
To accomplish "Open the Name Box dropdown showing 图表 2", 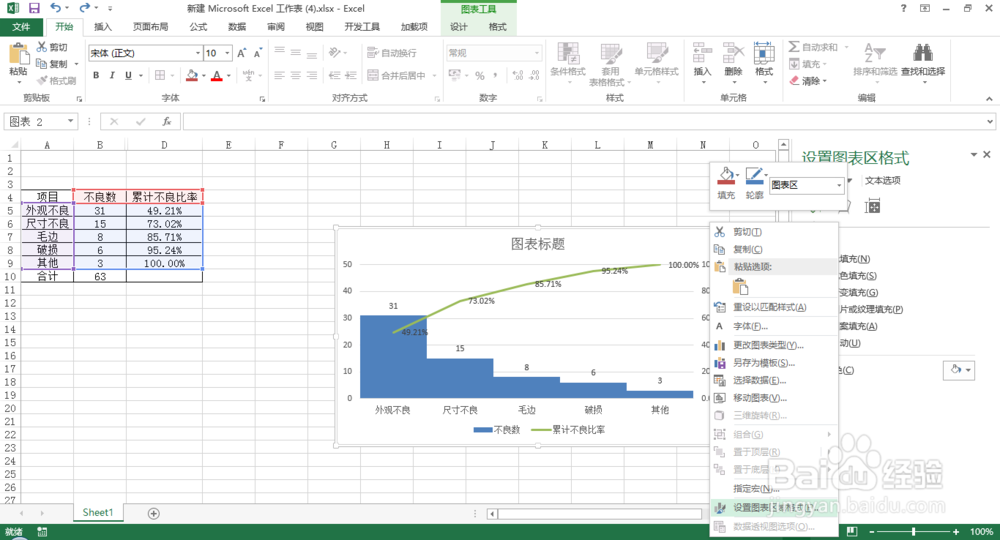I will [70, 121].
